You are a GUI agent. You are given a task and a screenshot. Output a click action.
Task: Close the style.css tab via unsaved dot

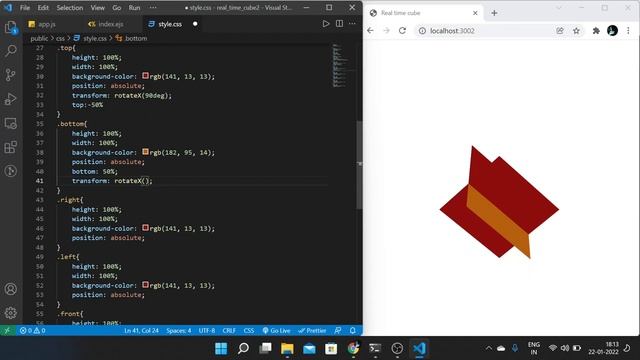pyautogui.click(x=195, y=24)
